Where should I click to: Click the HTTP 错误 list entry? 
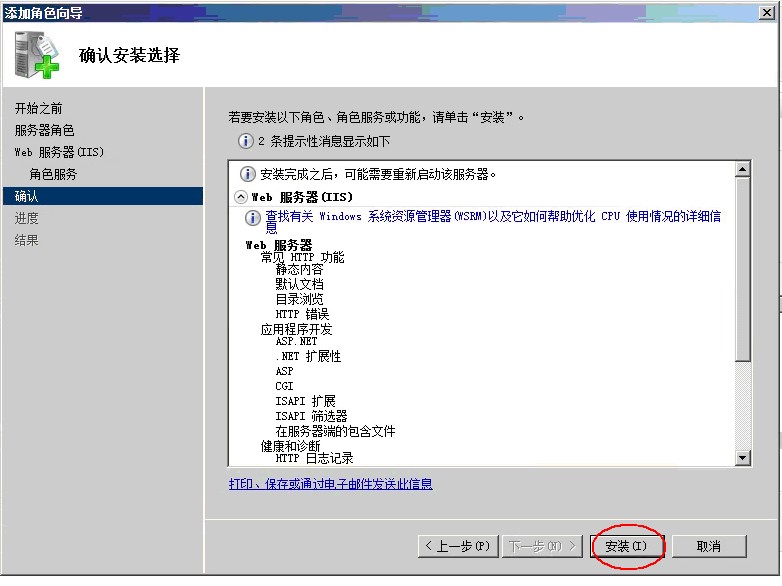[302, 314]
